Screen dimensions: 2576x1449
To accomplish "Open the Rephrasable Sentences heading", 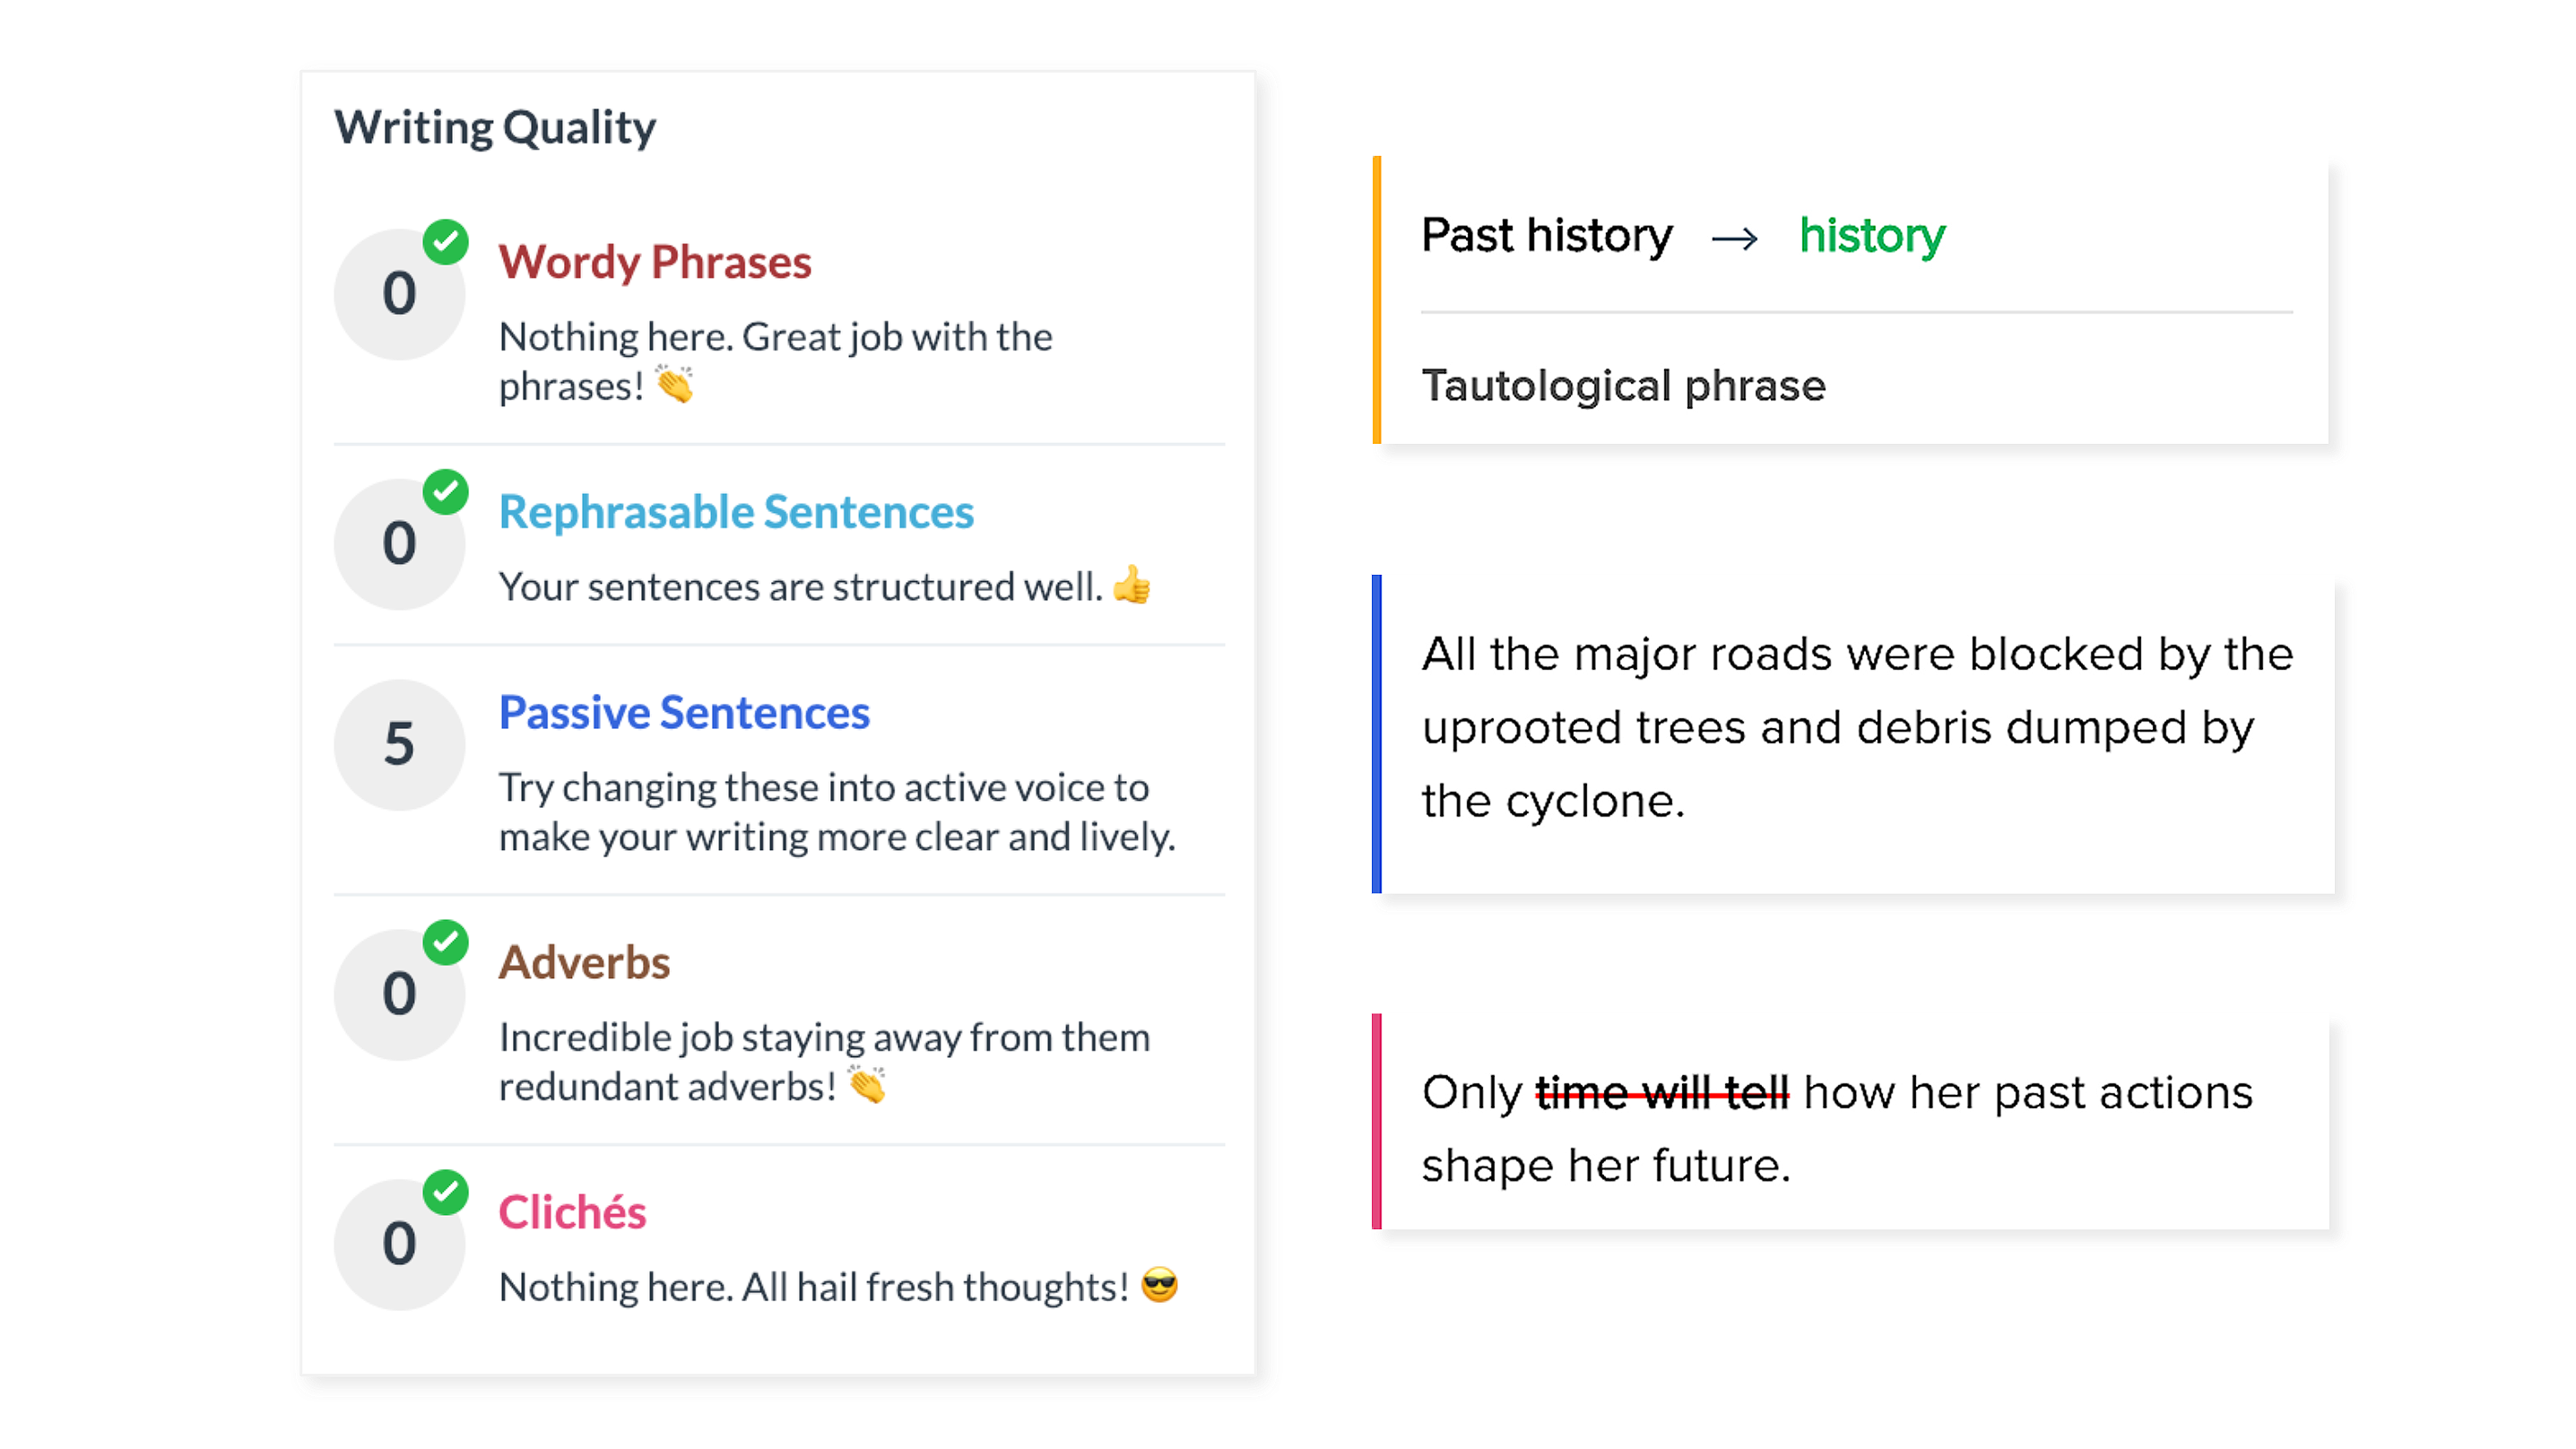I will click(736, 512).
